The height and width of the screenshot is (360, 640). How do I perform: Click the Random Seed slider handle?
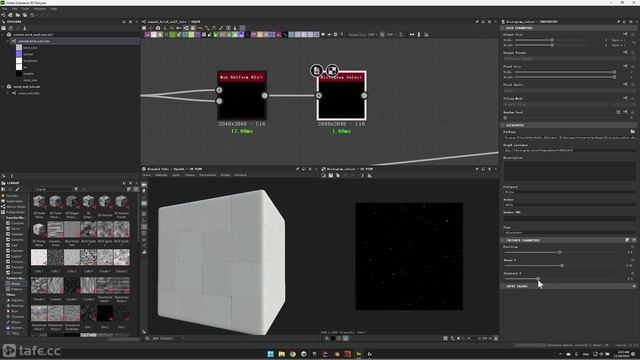[505, 118]
